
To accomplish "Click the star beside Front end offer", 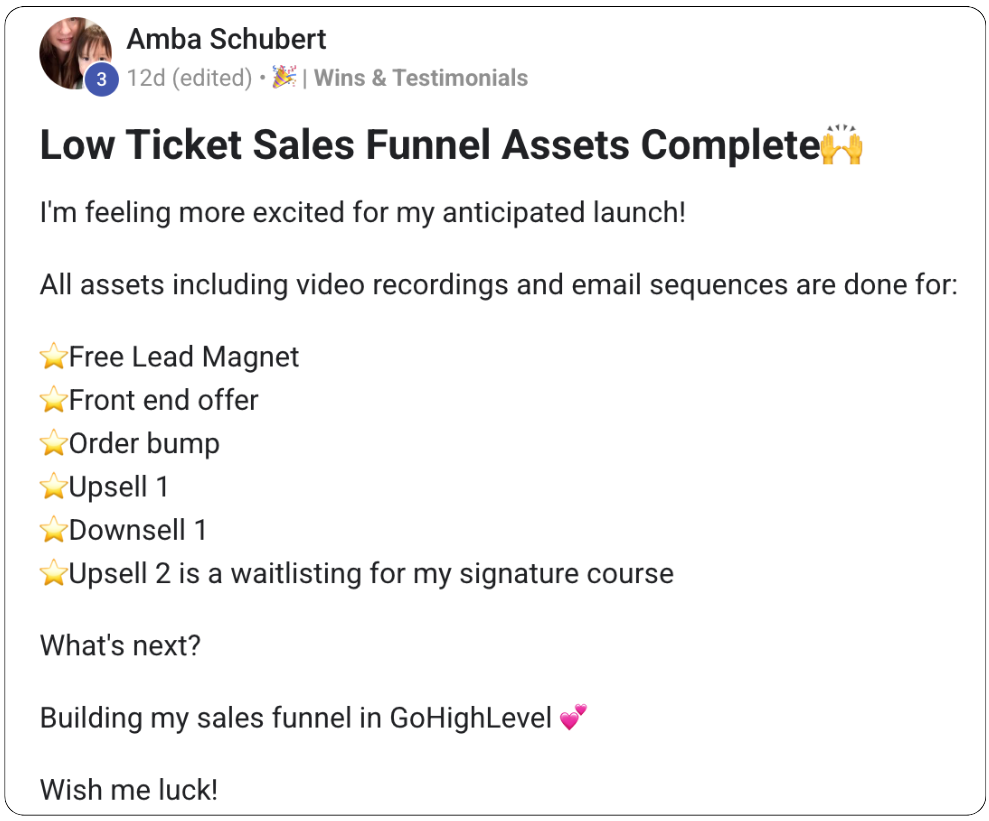I will [x=53, y=401].
